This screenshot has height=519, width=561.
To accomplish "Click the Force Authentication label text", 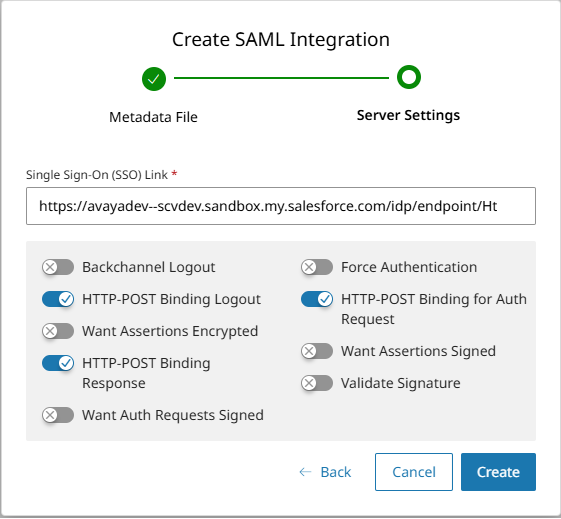I will 409,267.
